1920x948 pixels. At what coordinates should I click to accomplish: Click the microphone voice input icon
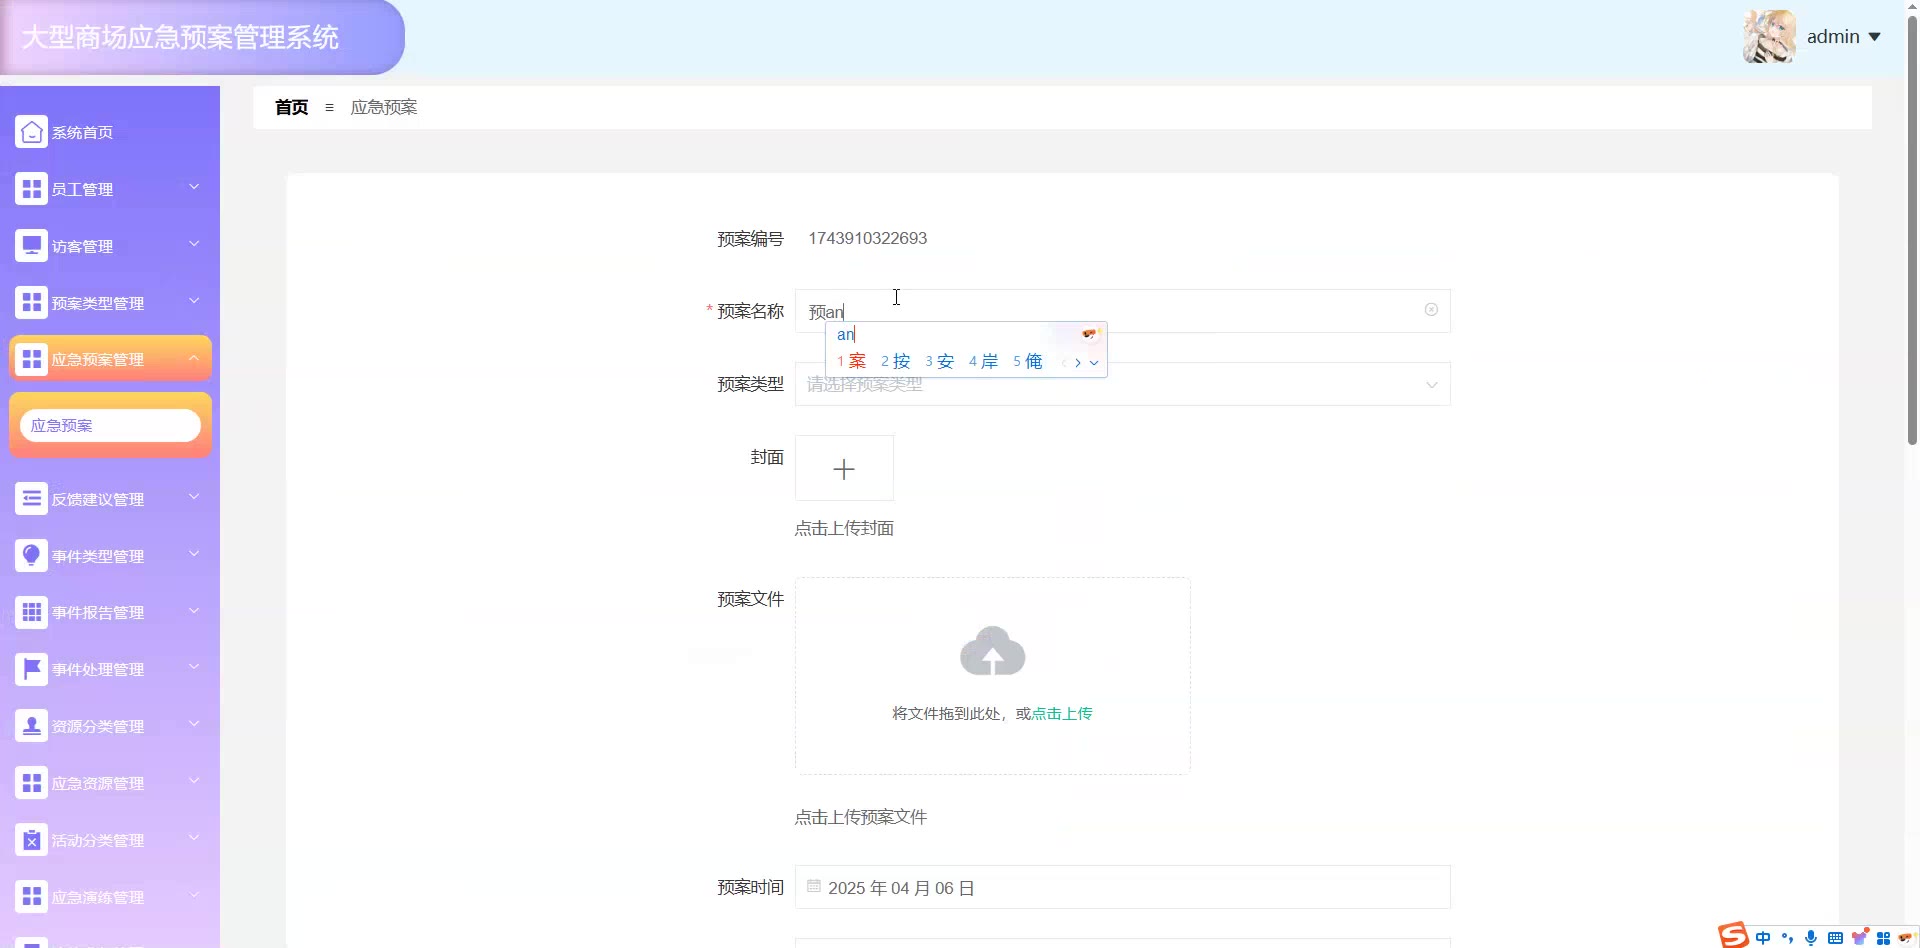[x=1811, y=938]
